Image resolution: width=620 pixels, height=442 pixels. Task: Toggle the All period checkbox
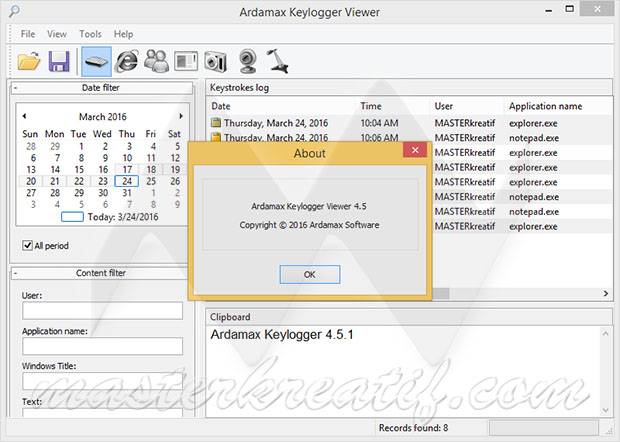click(x=27, y=246)
